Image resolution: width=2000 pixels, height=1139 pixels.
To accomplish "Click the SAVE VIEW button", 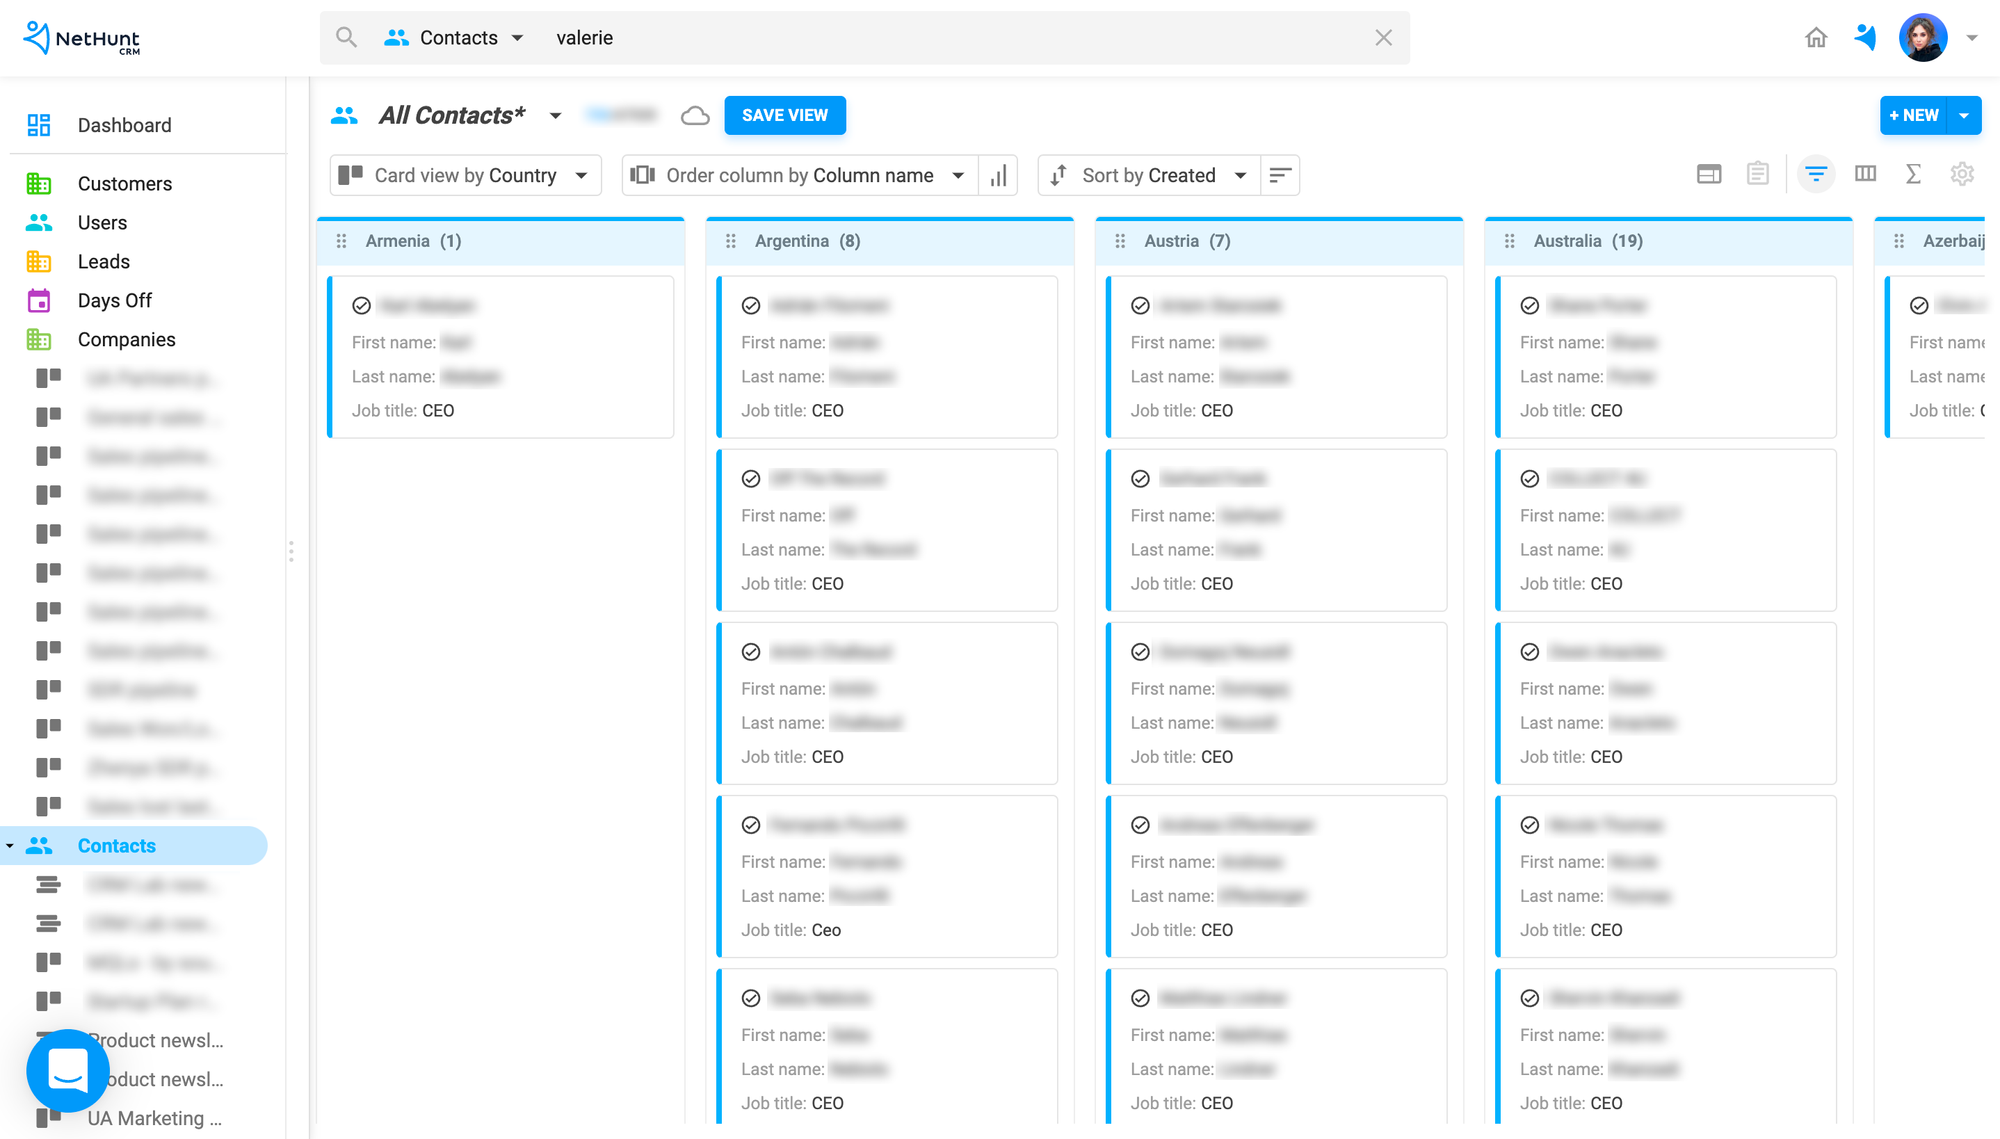I will [x=784, y=115].
